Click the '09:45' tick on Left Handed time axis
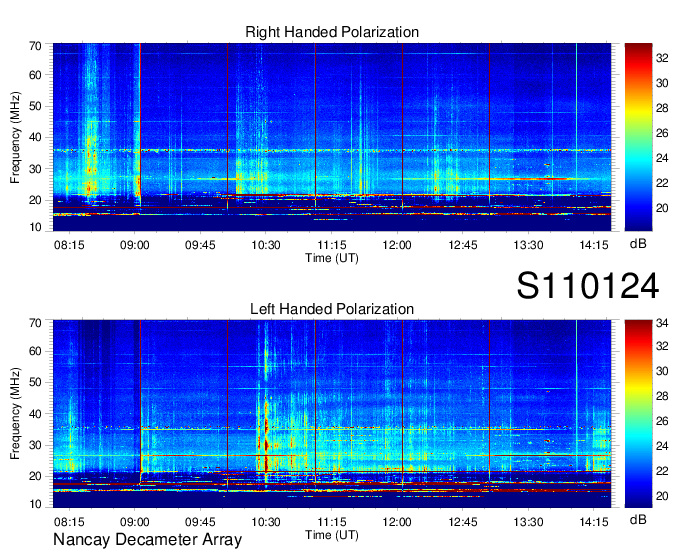The width and height of the screenshot is (680, 552). coord(200,522)
